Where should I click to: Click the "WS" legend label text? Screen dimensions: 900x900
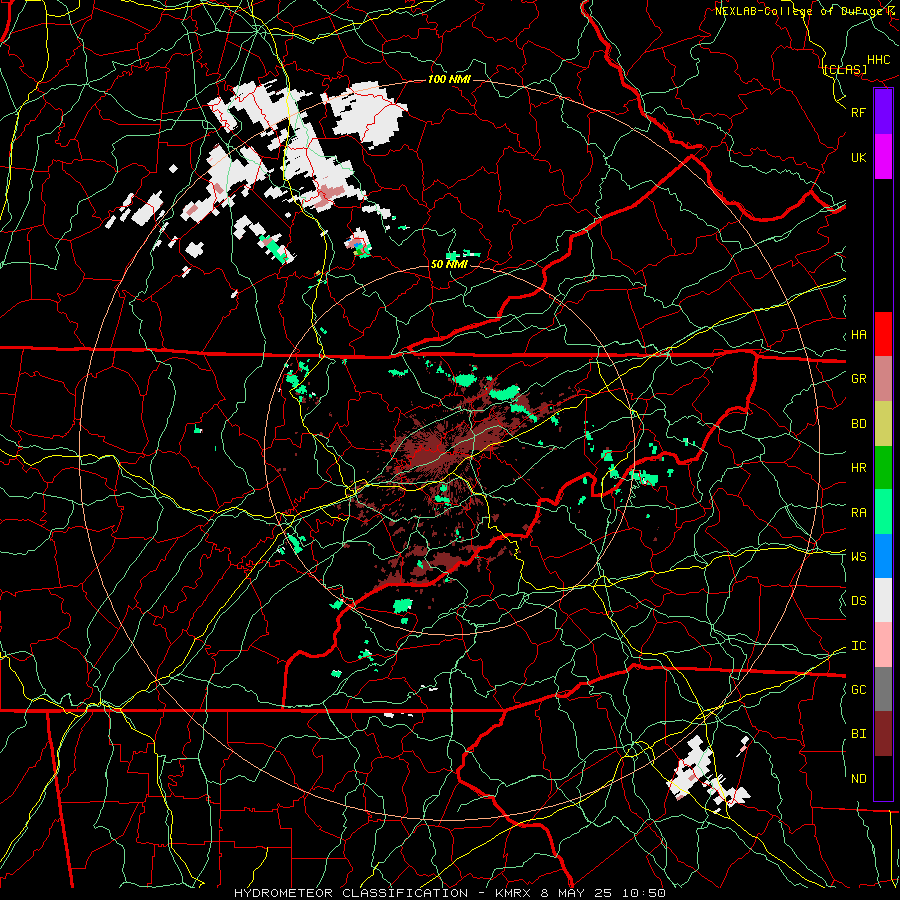click(858, 557)
